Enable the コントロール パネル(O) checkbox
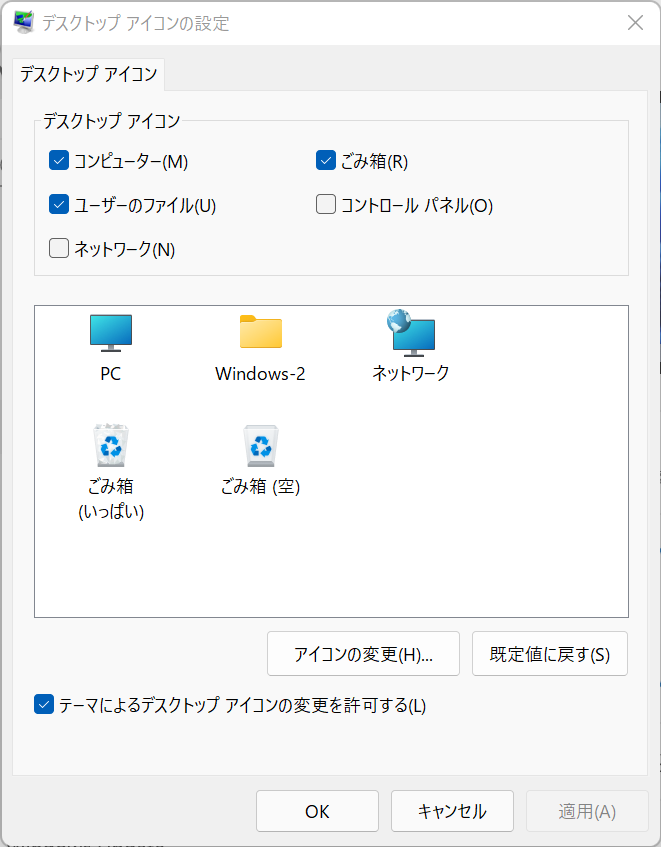The image size is (661, 847). click(326, 204)
